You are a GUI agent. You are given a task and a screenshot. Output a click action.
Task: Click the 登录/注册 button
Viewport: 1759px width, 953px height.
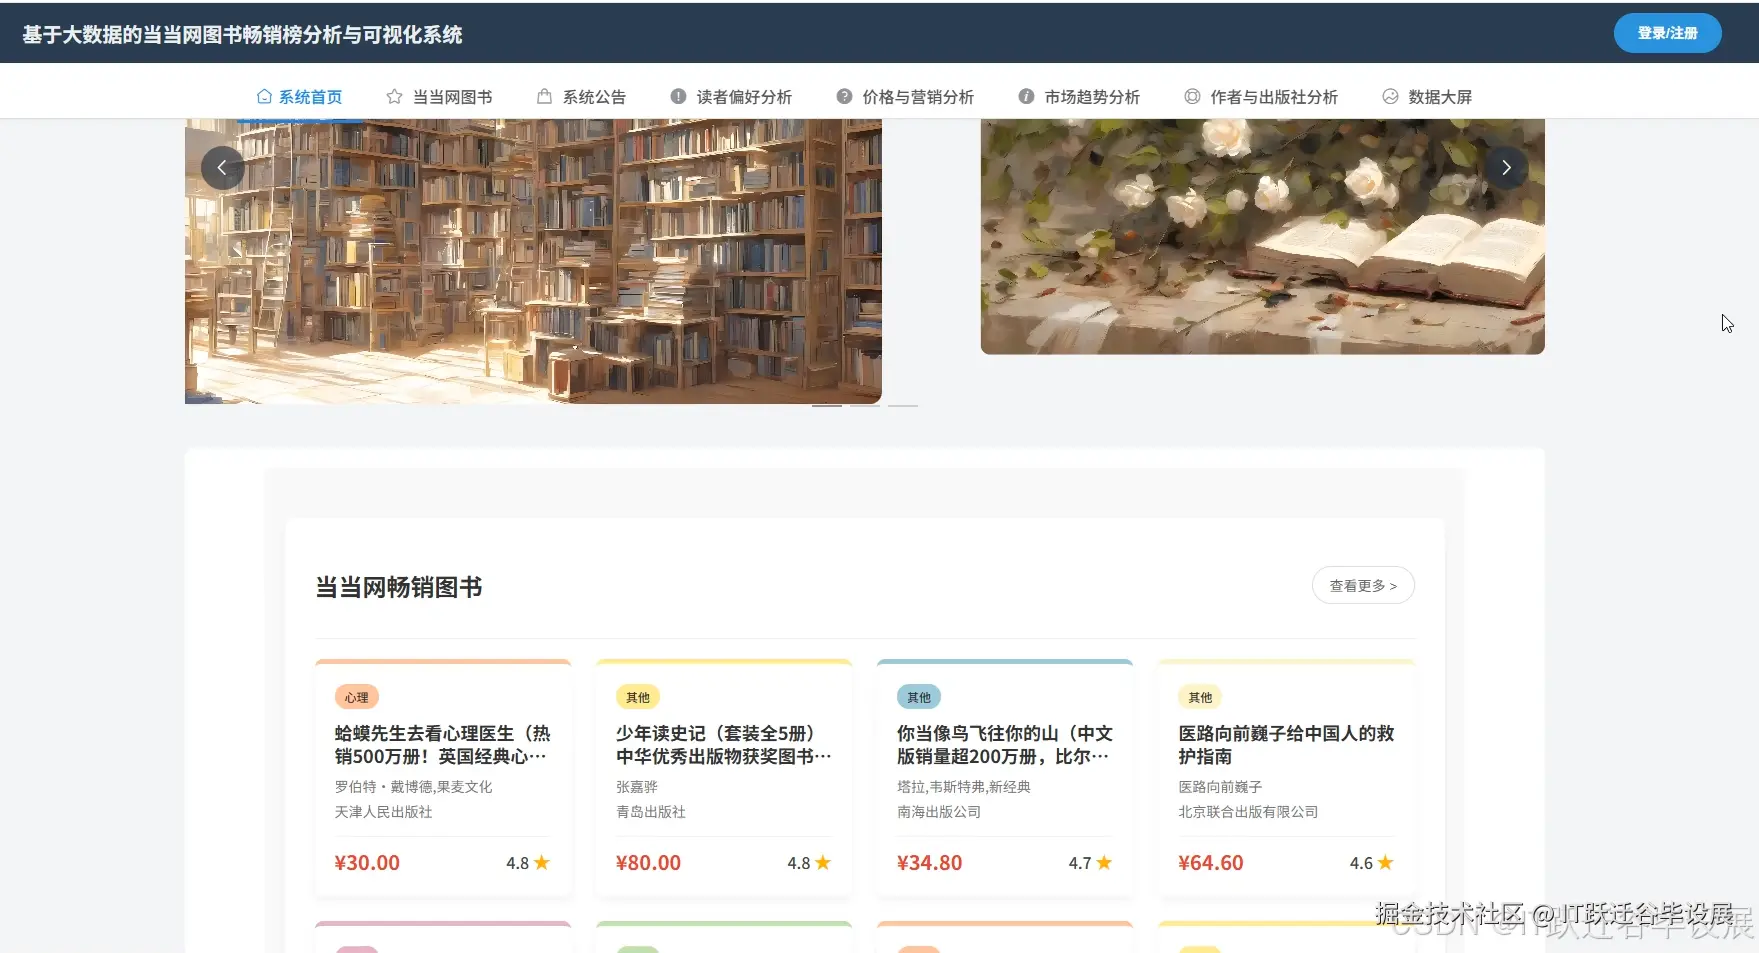point(1667,33)
